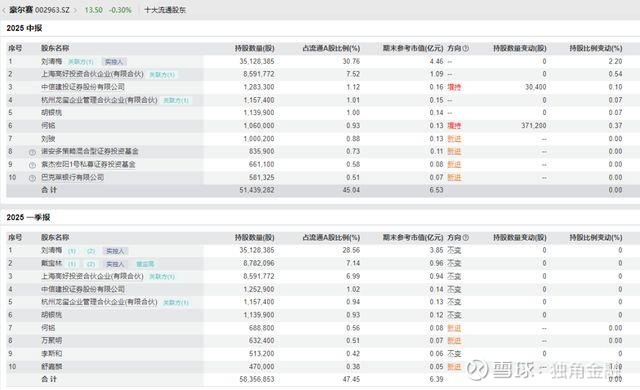Image resolution: width=640 pixels, height=390 pixels.
Task: Click the total ratio 47.45
Action: pos(351,379)
